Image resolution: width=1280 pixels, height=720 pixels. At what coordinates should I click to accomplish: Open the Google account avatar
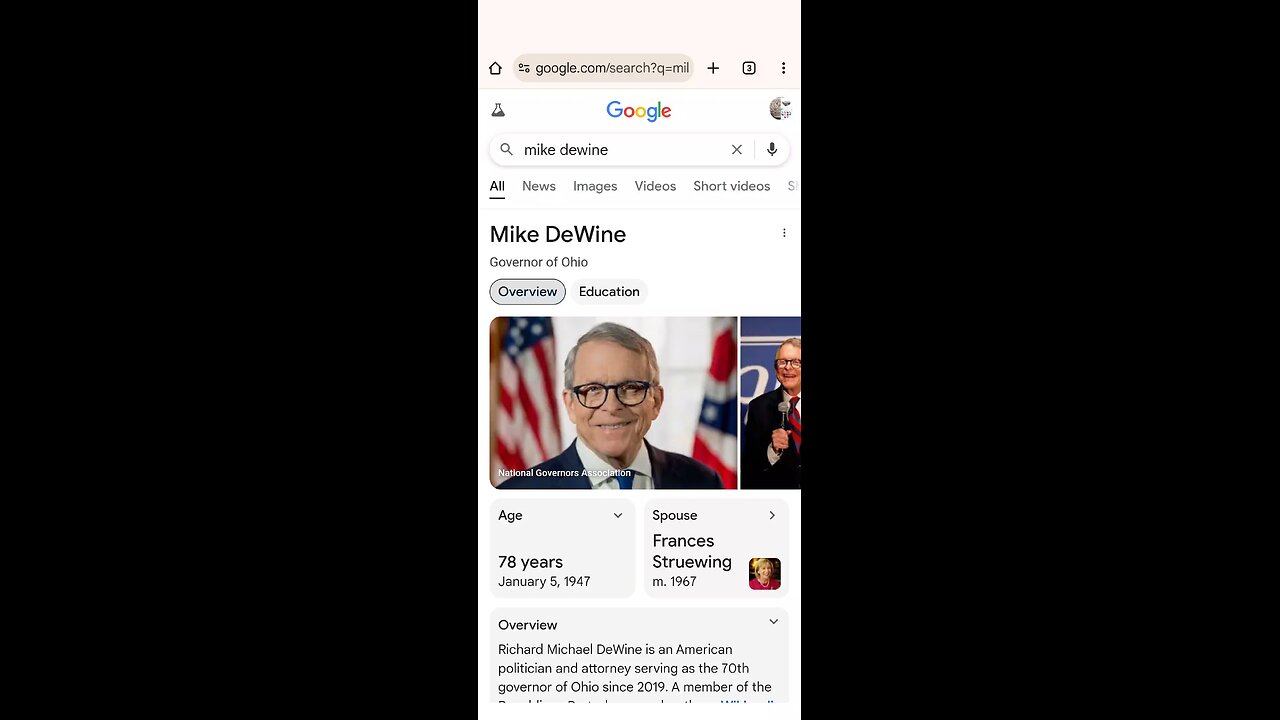780,109
